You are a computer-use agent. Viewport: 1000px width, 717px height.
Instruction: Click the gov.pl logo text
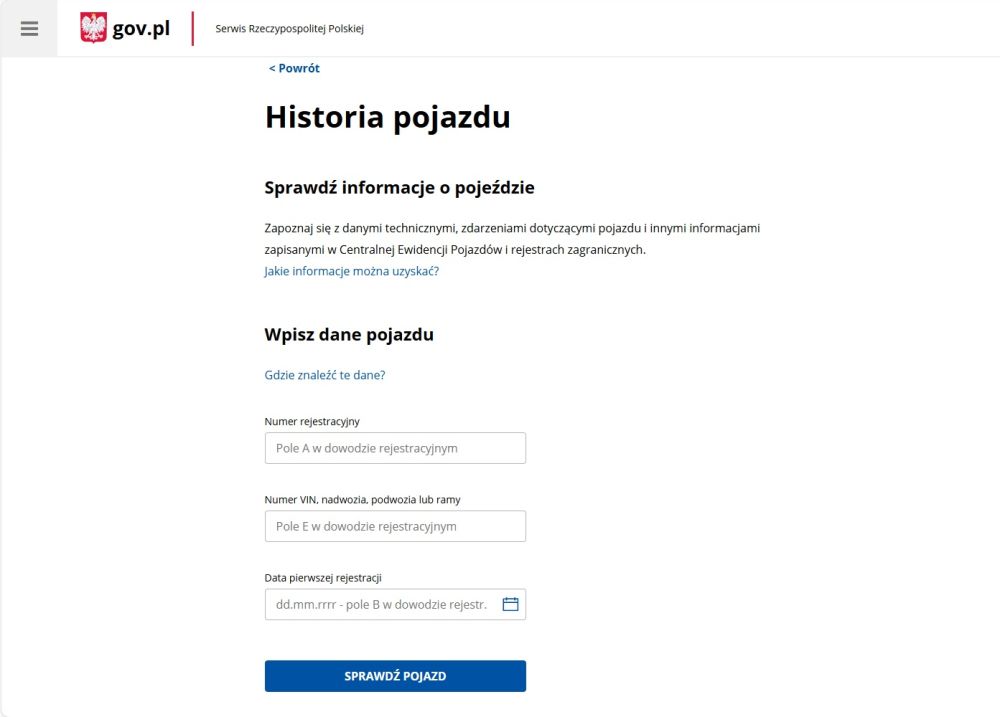coord(141,29)
